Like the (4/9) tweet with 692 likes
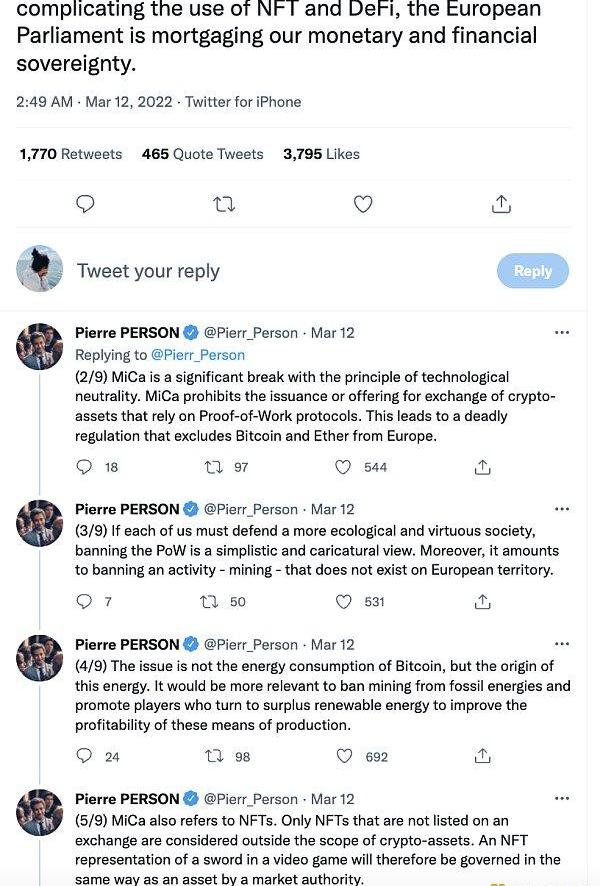The height and width of the screenshot is (886, 600). (344, 756)
